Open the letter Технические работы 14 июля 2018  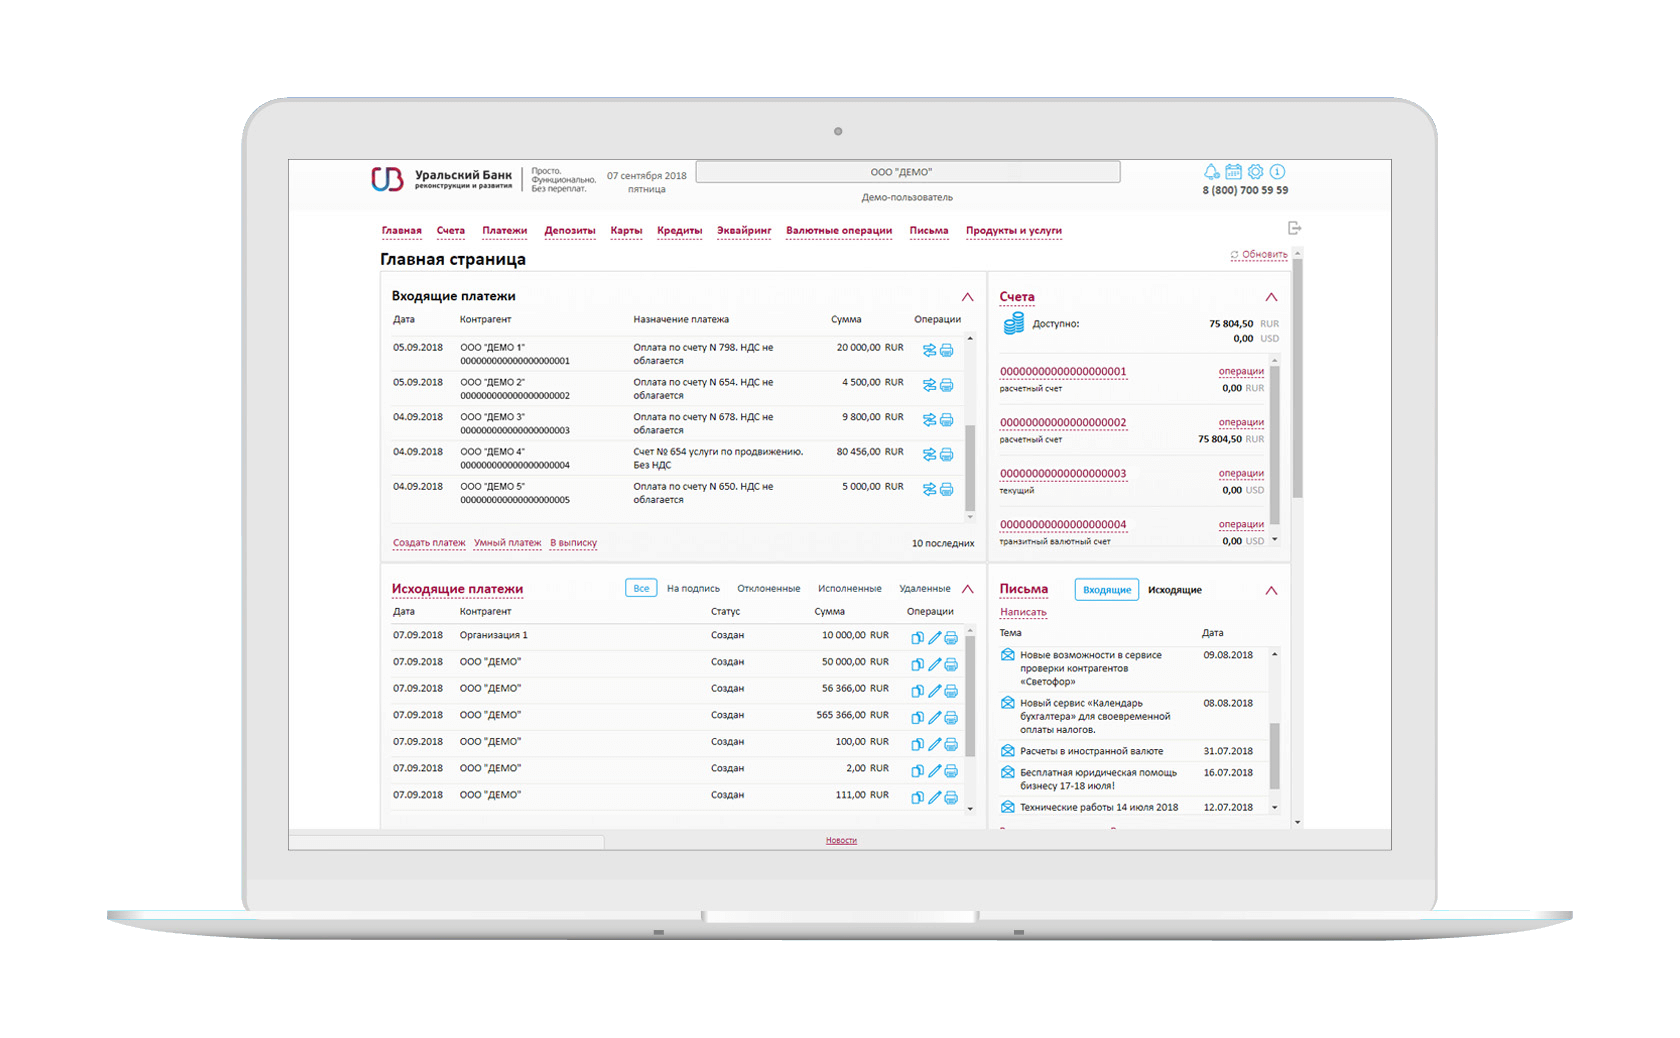coord(1099,807)
